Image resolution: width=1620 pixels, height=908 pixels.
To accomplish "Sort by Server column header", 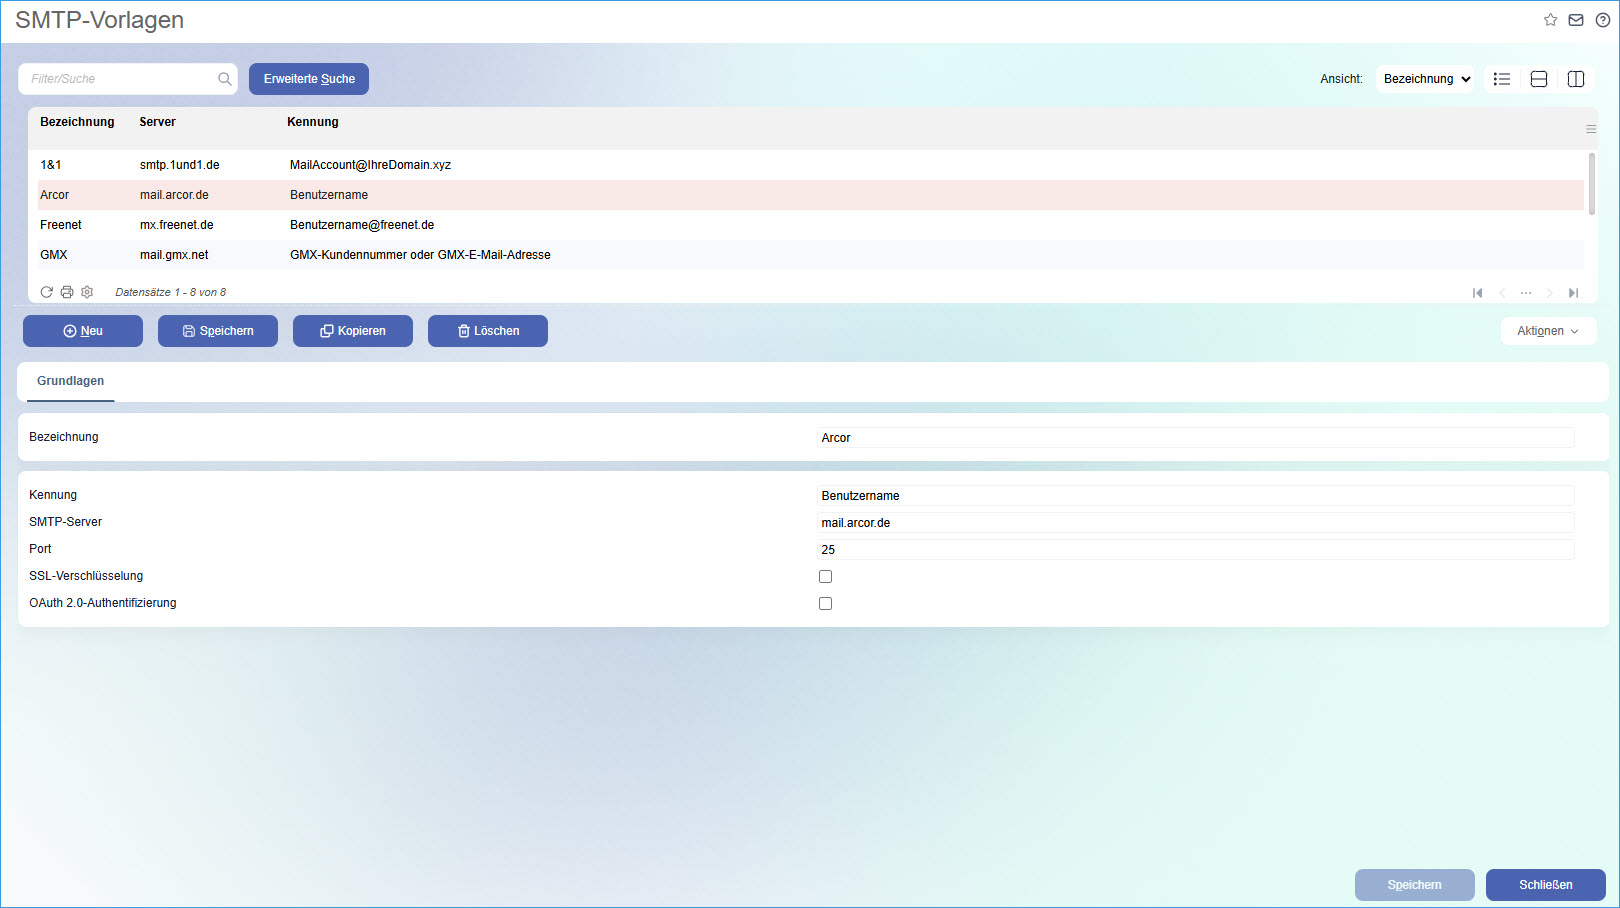I will (x=158, y=122).
